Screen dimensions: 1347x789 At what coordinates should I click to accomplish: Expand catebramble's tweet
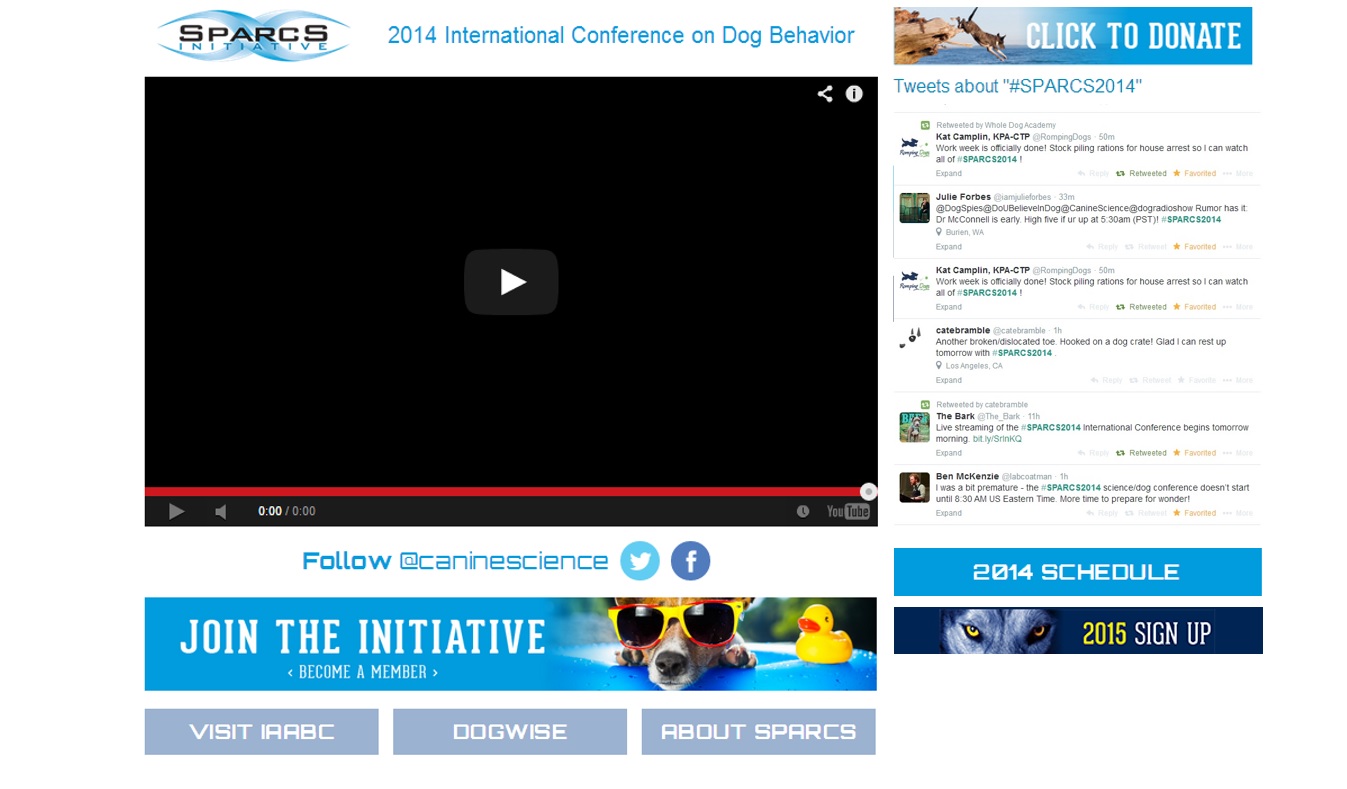point(949,380)
